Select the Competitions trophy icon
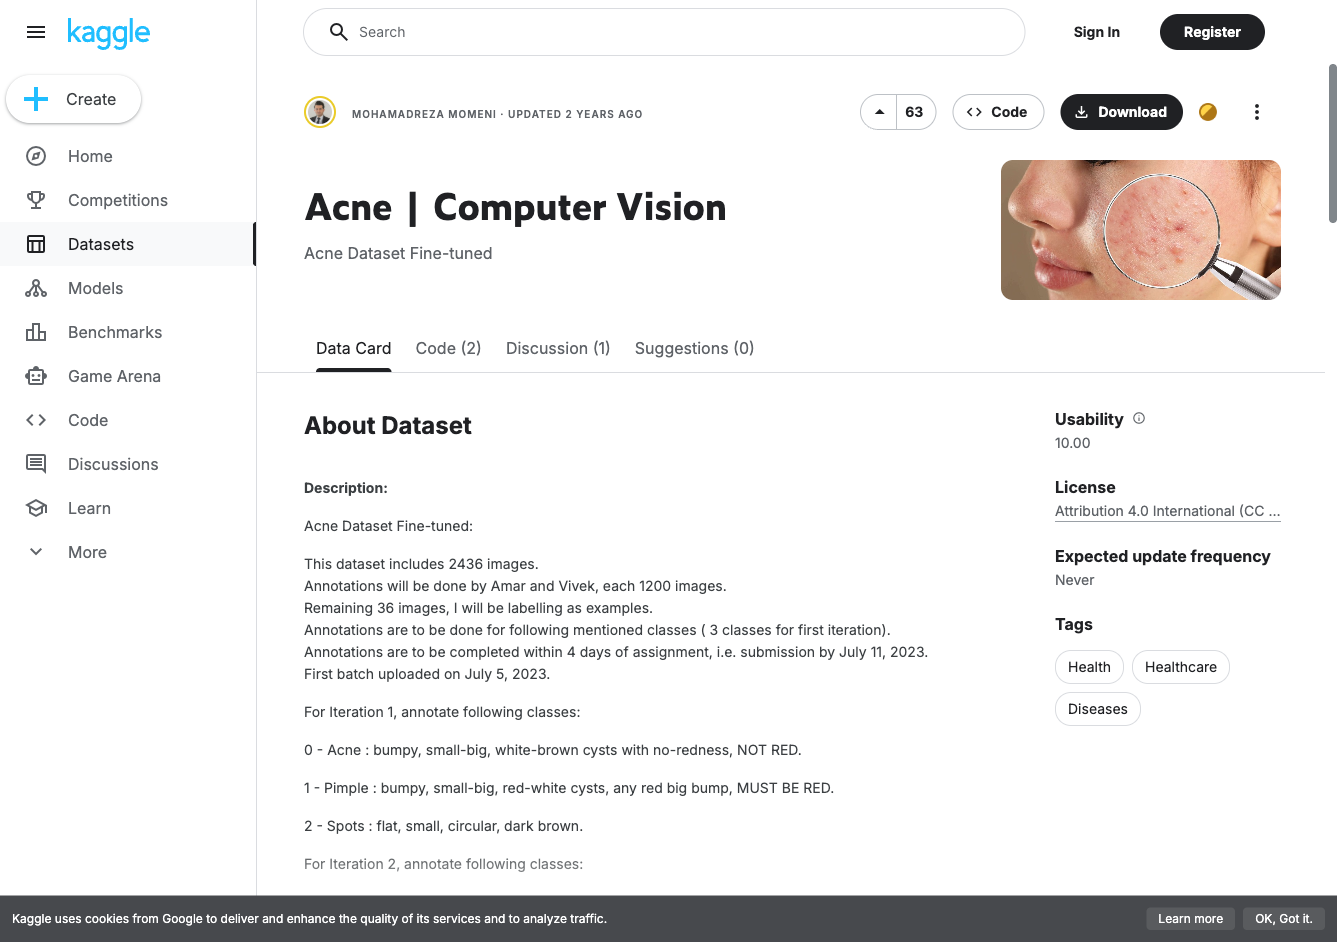This screenshot has width=1337, height=942. coord(36,200)
